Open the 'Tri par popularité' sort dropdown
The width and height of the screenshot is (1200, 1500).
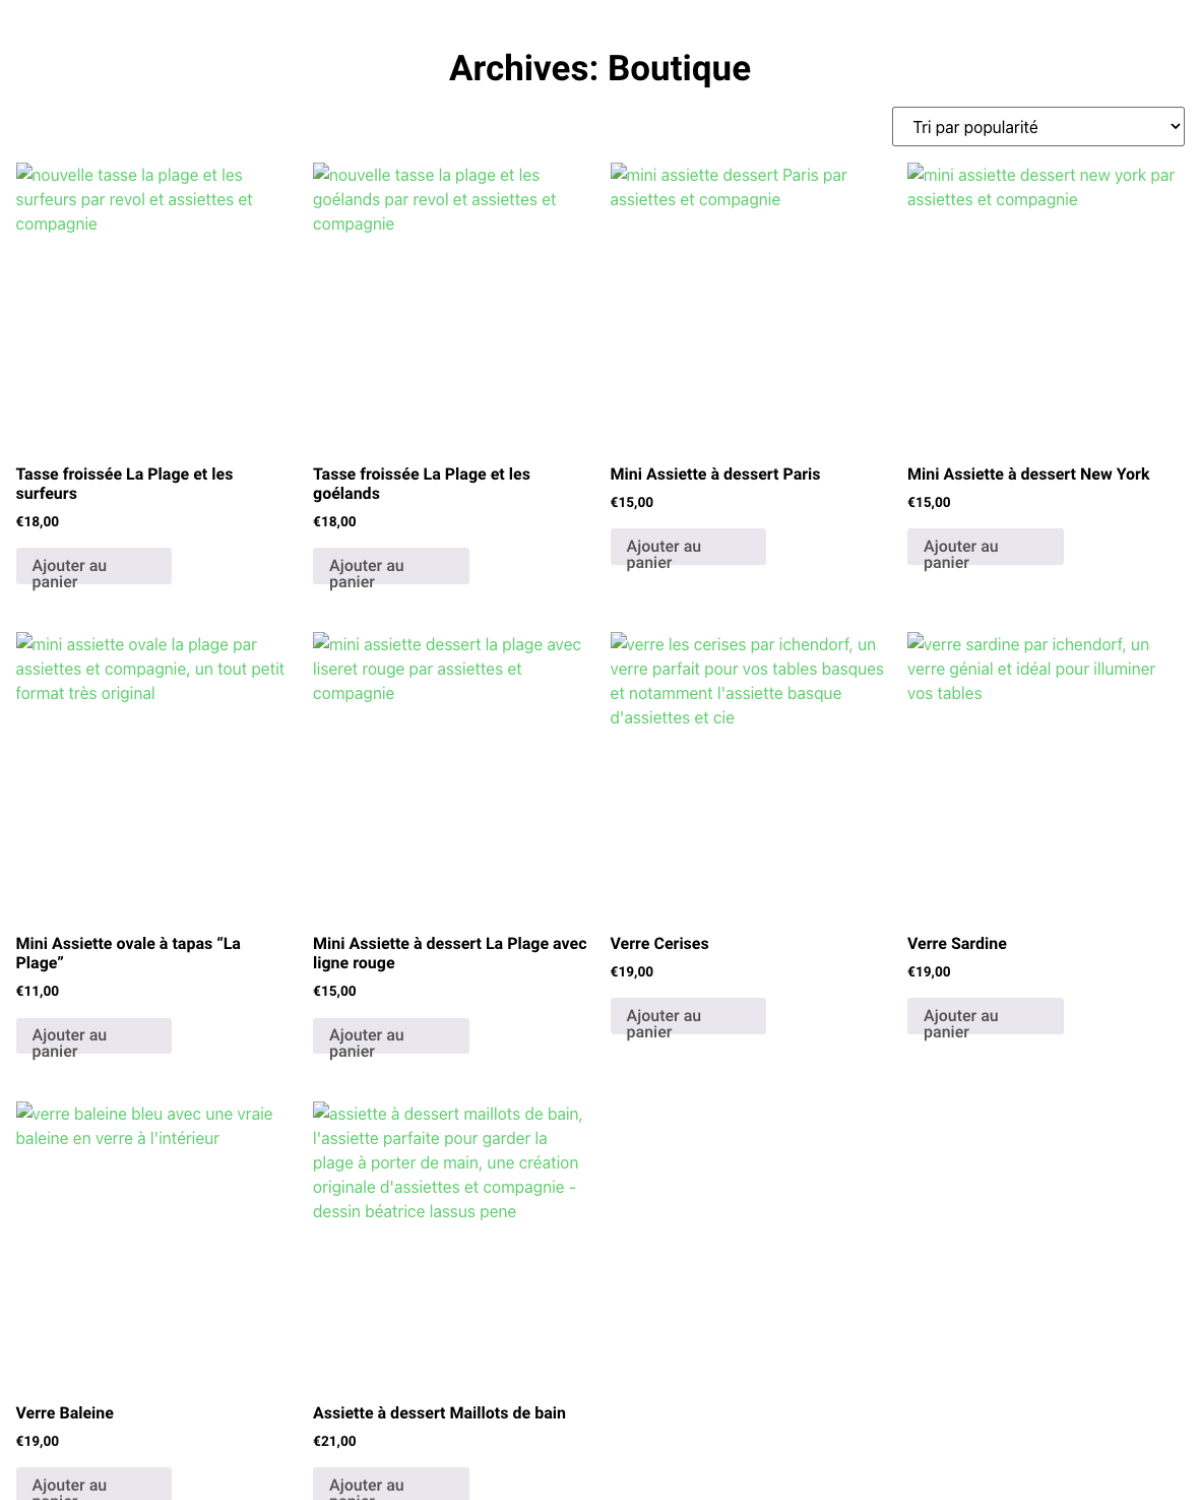(1037, 127)
